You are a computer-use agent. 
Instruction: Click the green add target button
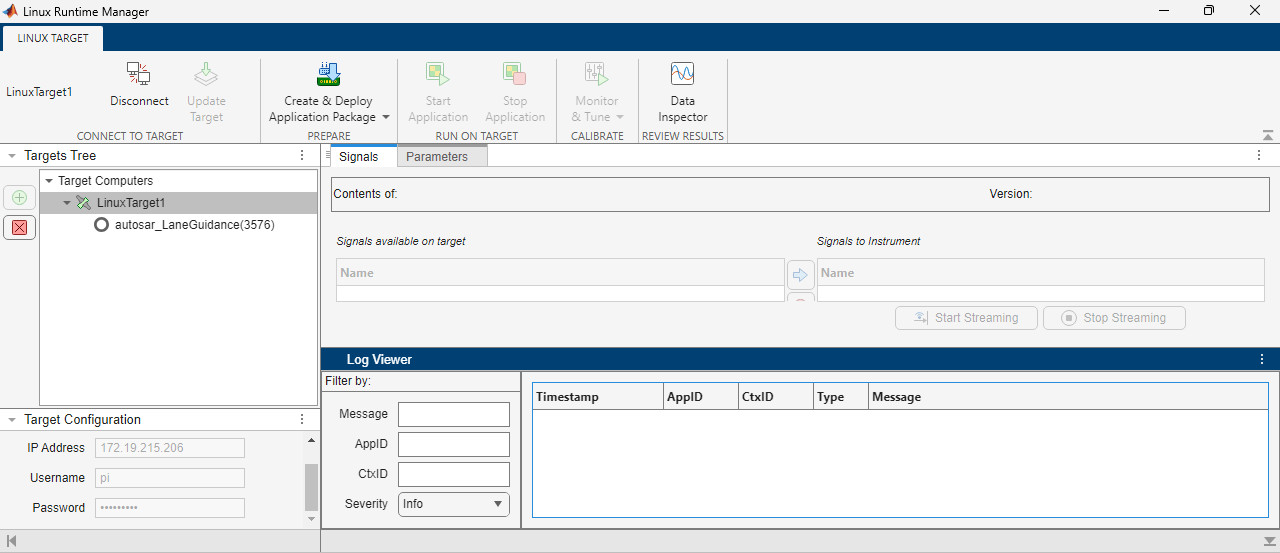click(x=19, y=197)
